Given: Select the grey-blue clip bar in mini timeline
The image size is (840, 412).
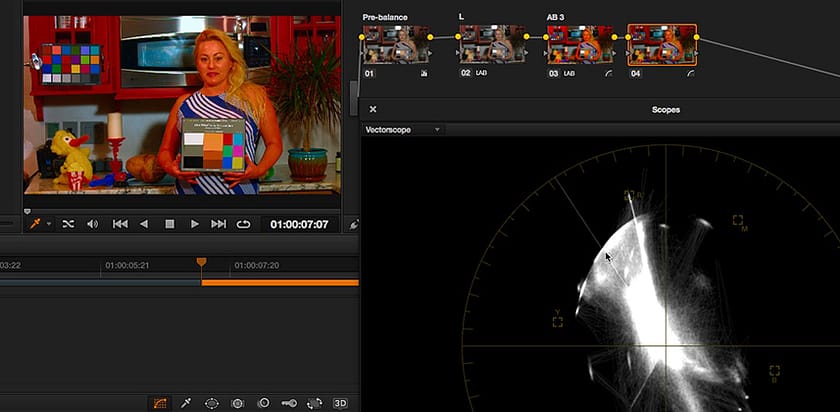Looking at the screenshot, I should [x=100, y=282].
